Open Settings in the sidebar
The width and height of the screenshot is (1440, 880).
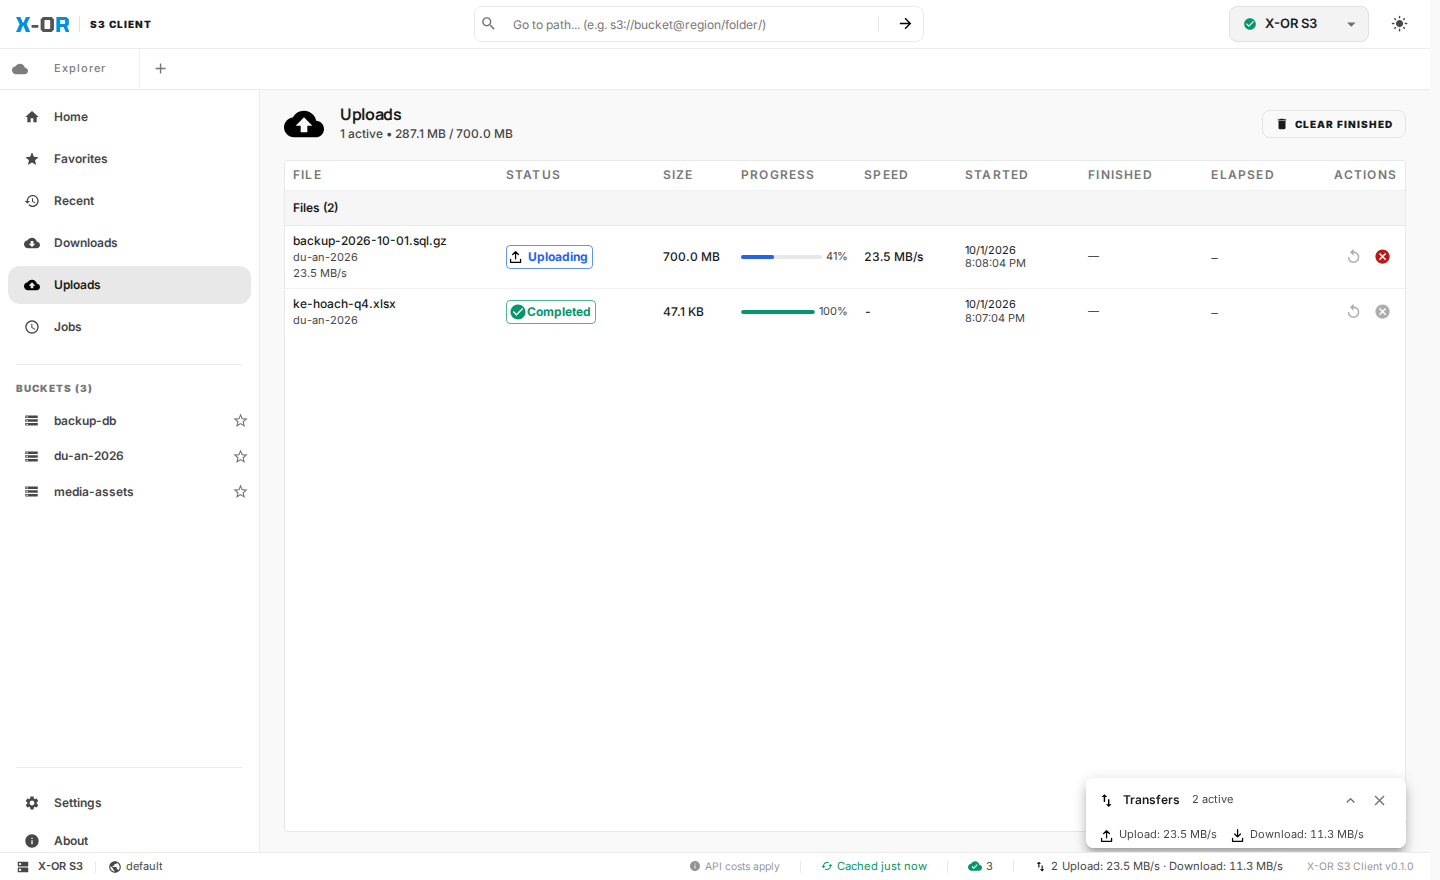(129, 803)
